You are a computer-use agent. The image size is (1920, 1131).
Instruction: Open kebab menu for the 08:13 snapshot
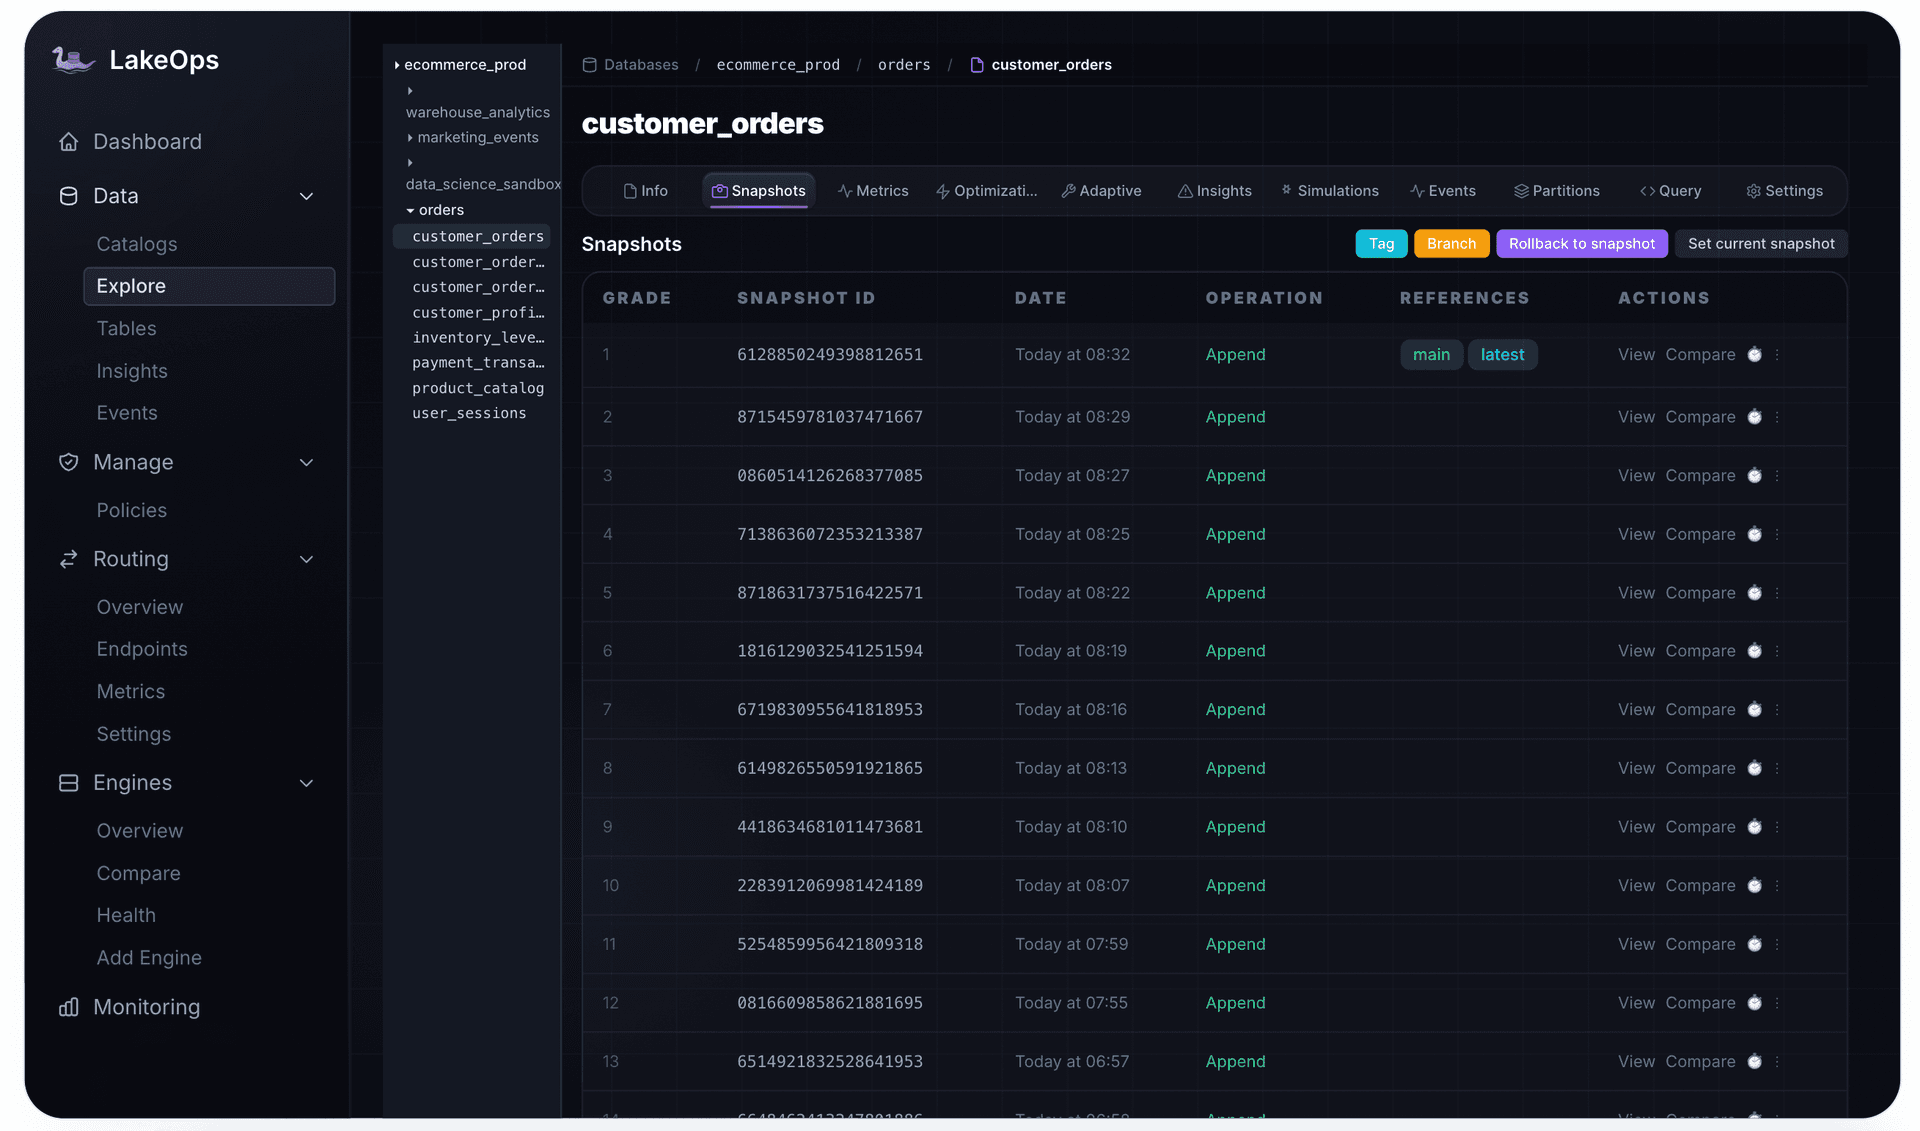point(1777,768)
